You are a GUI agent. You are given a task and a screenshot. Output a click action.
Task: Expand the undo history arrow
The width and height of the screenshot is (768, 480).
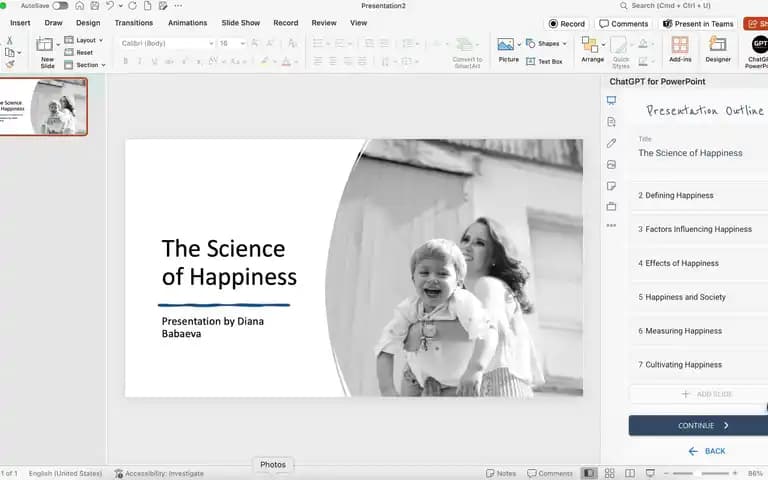120,6
